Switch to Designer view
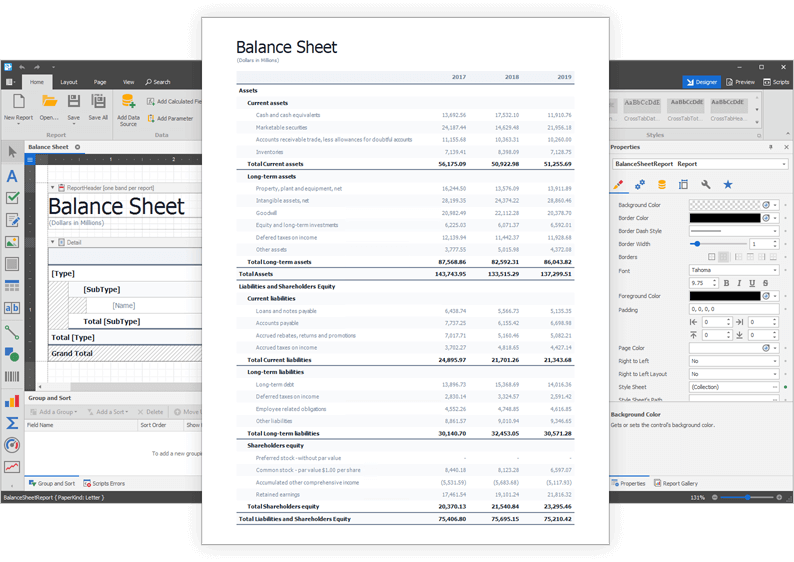794x562 pixels. pos(702,82)
